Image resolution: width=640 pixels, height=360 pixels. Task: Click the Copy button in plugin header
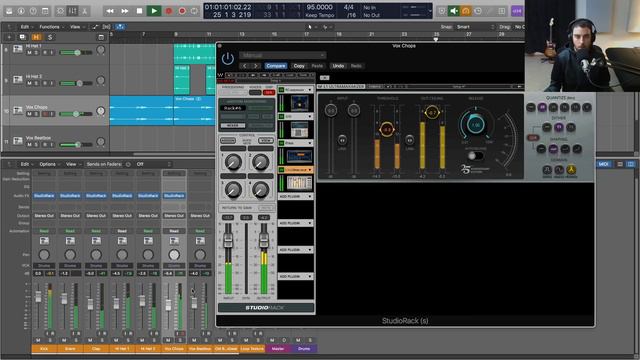pyautogui.click(x=299, y=66)
